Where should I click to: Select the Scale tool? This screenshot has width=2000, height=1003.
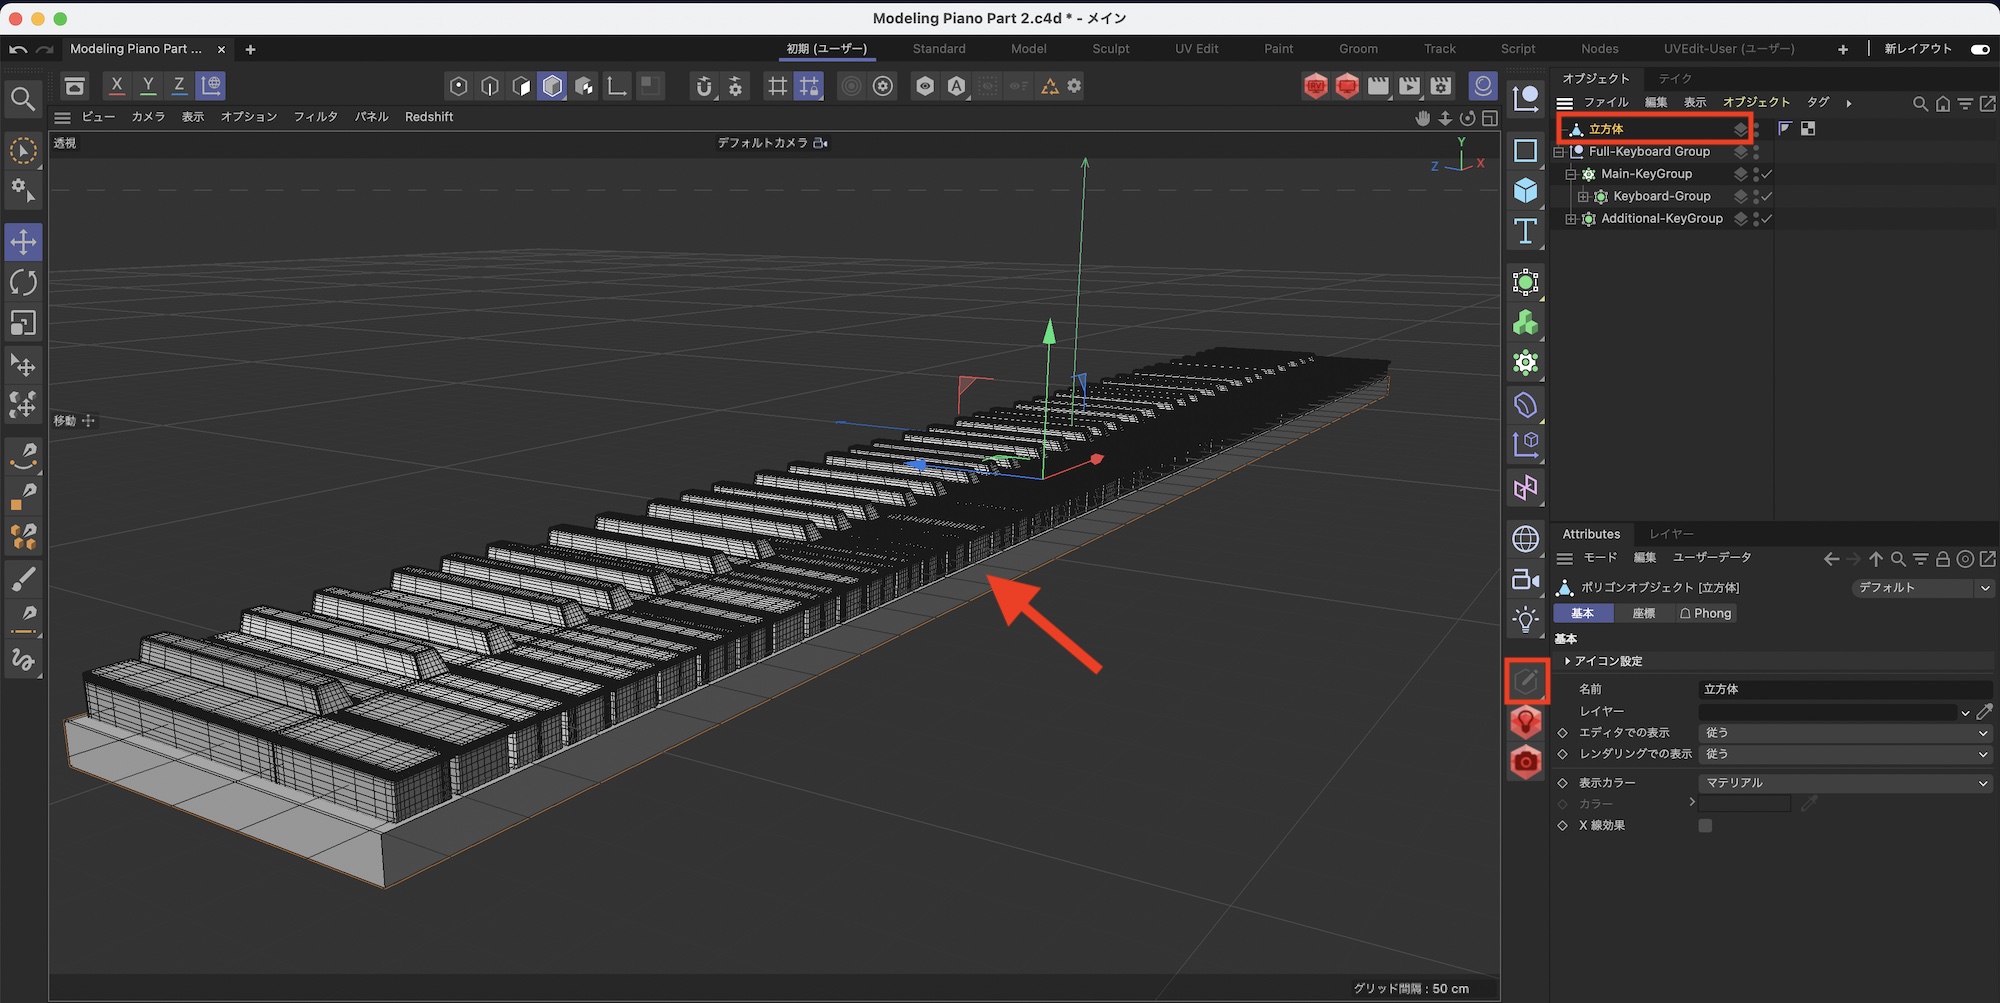click(x=23, y=323)
